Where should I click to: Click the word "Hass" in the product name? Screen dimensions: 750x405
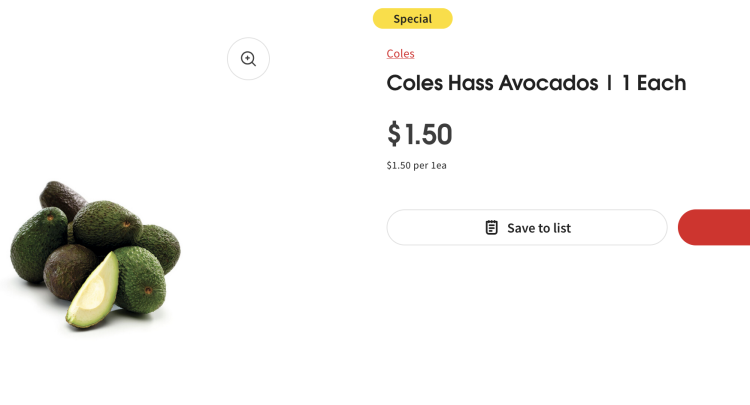(471, 83)
